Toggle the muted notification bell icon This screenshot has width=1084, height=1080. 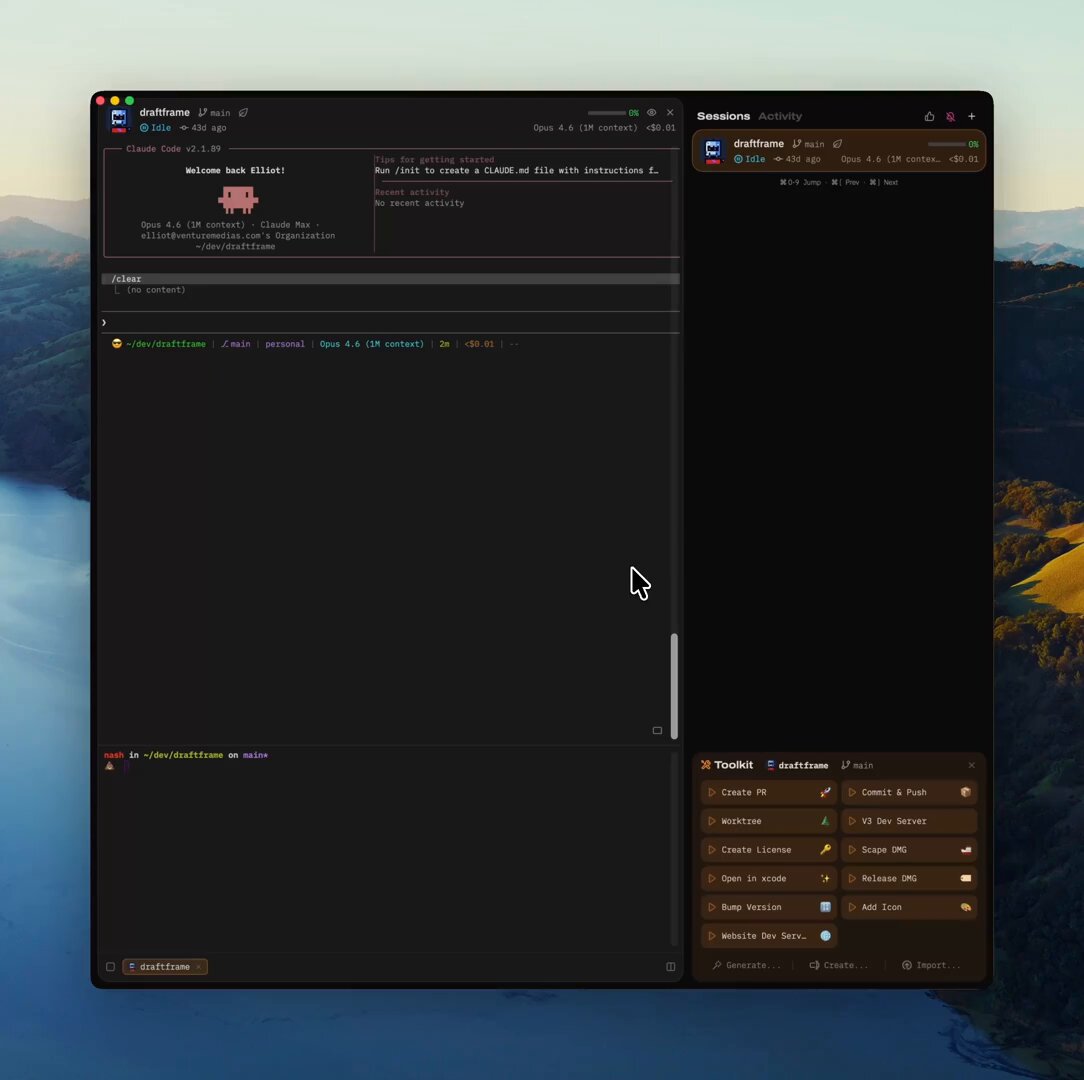click(x=950, y=117)
